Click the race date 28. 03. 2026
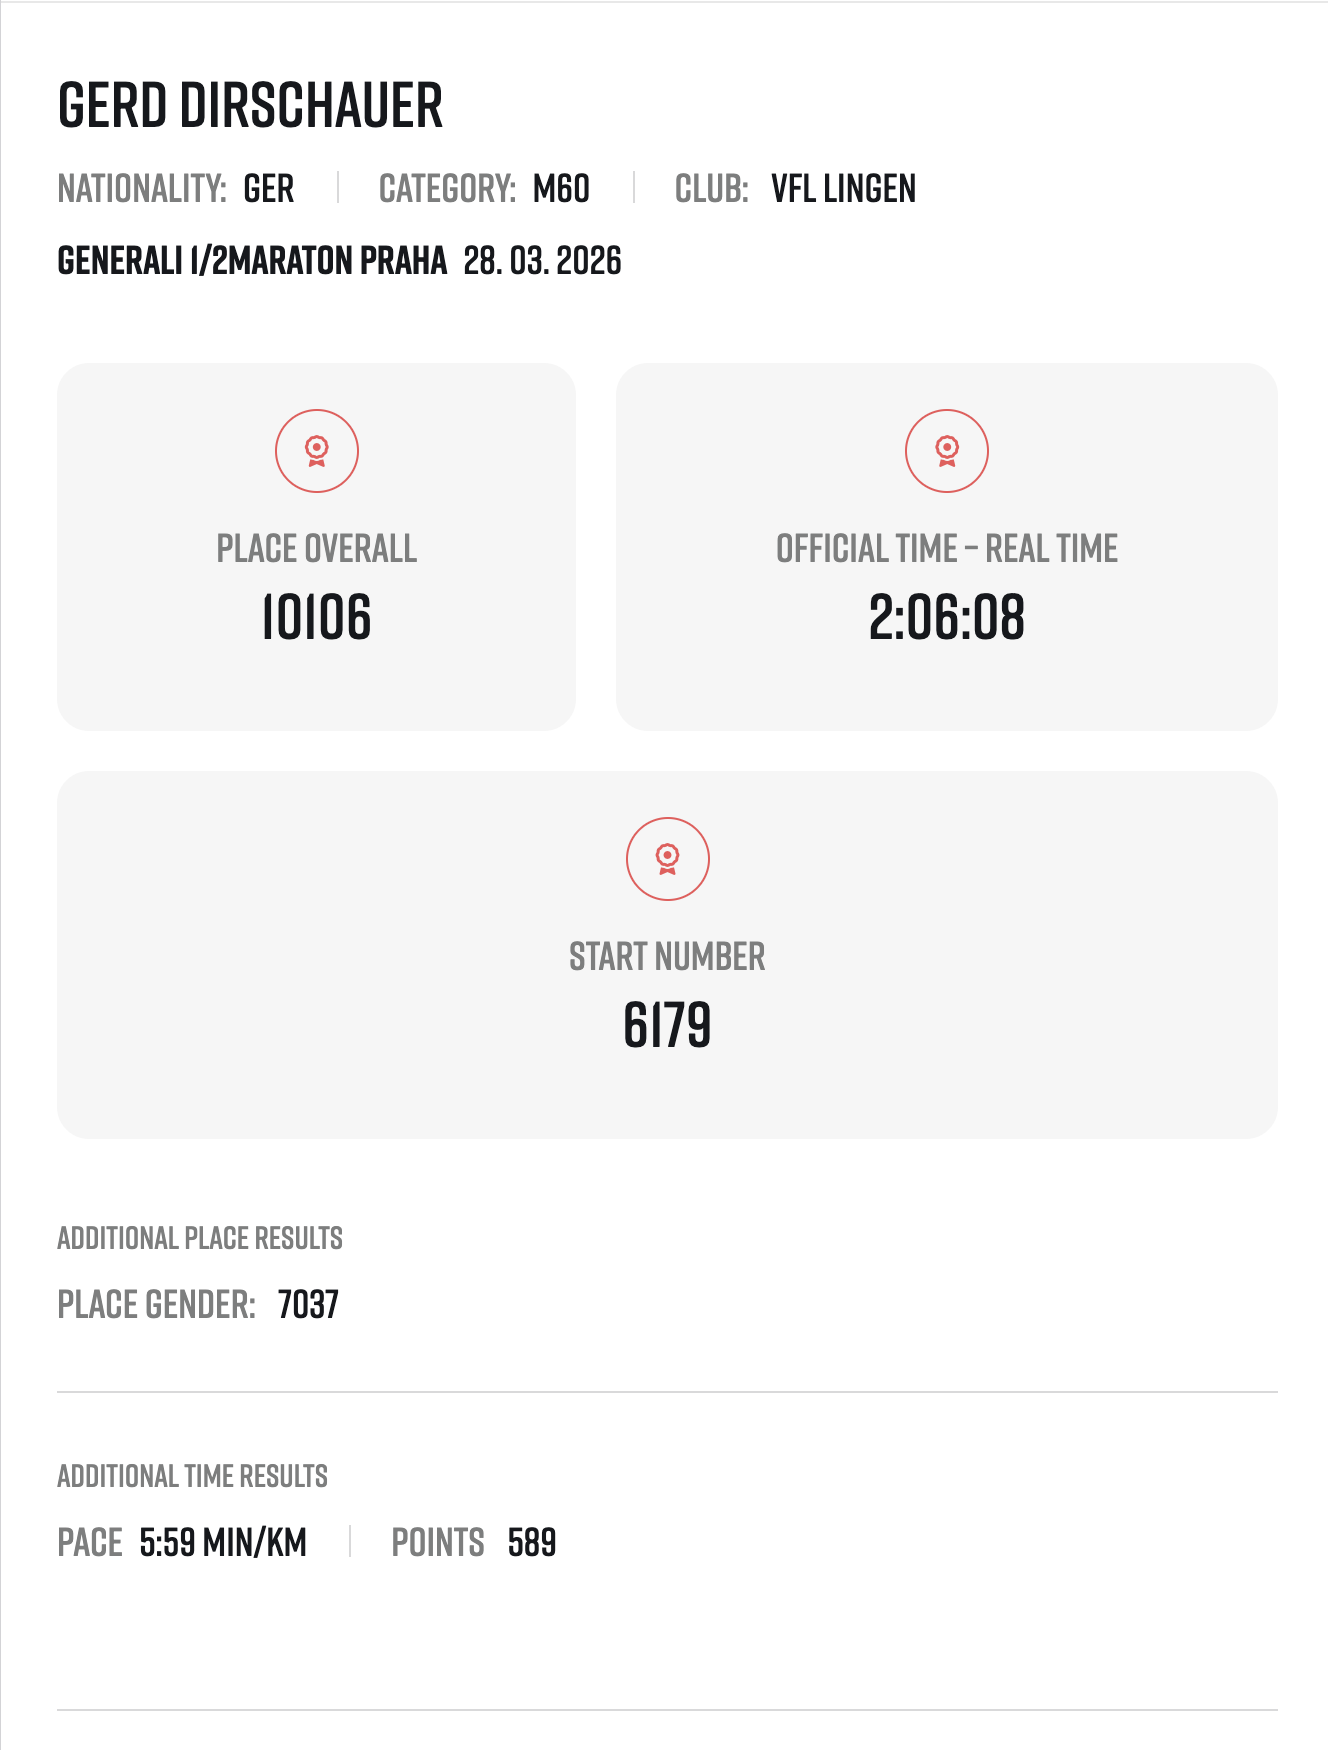Screen dimensions: 1328x1750 point(542,261)
